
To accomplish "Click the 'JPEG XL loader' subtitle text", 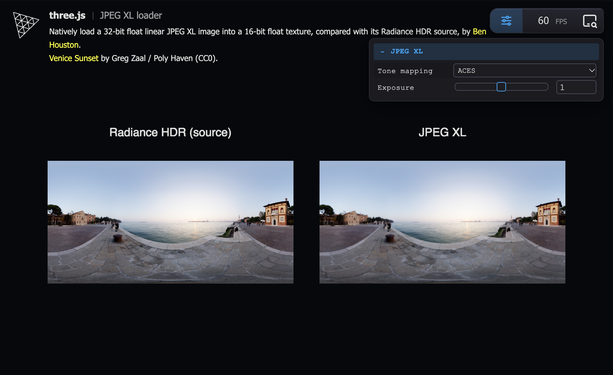I will pyautogui.click(x=131, y=15).
